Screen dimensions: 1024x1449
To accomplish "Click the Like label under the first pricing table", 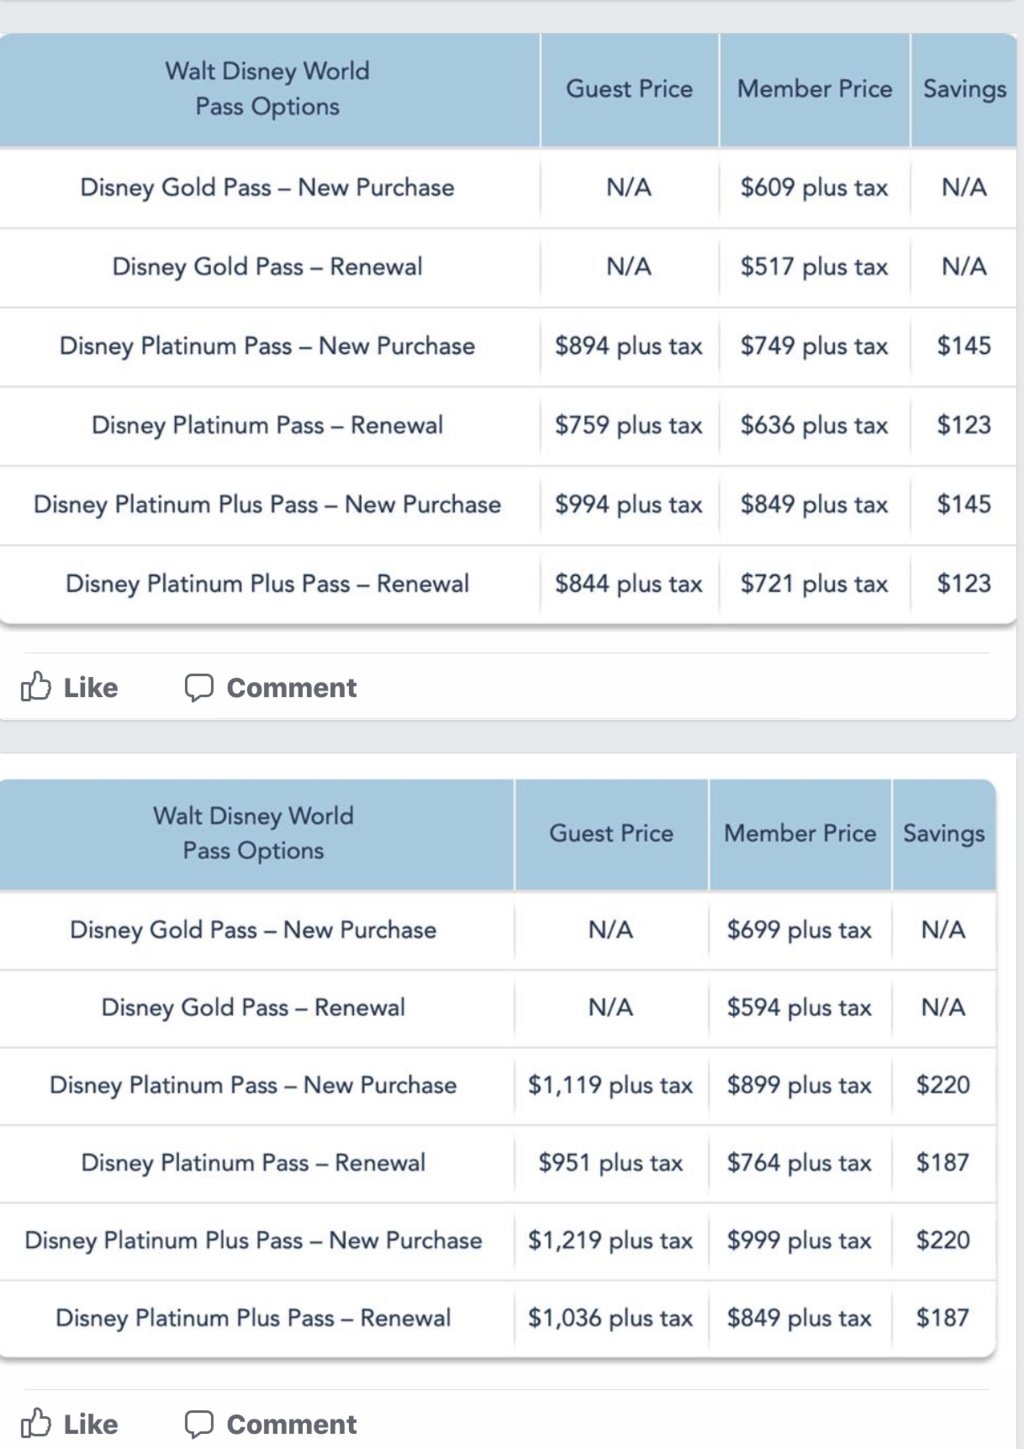I will (x=90, y=687).
